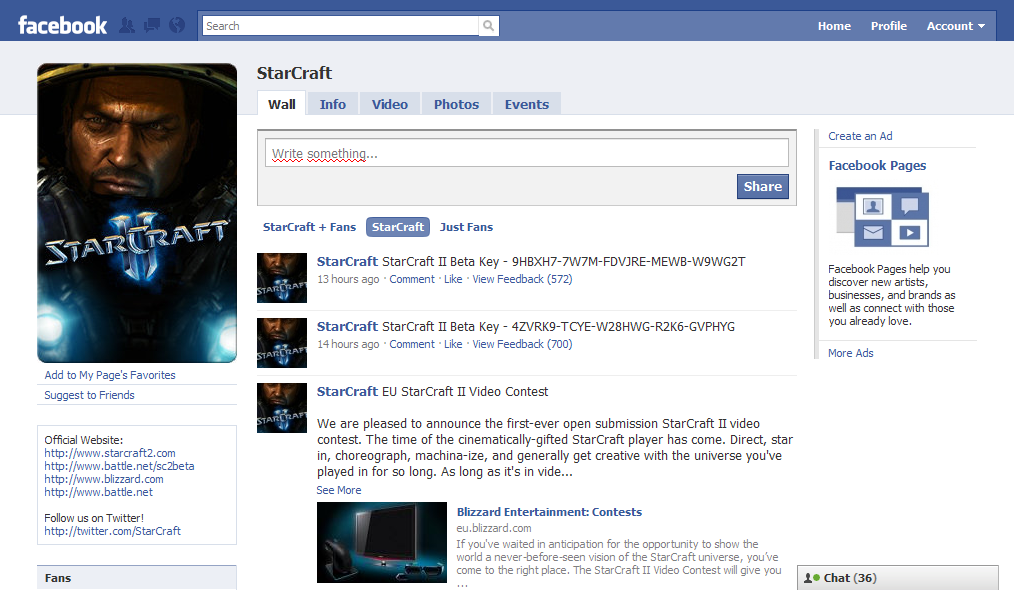
Task: Click the 13 hours ago timestamp
Action: (348, 279)
